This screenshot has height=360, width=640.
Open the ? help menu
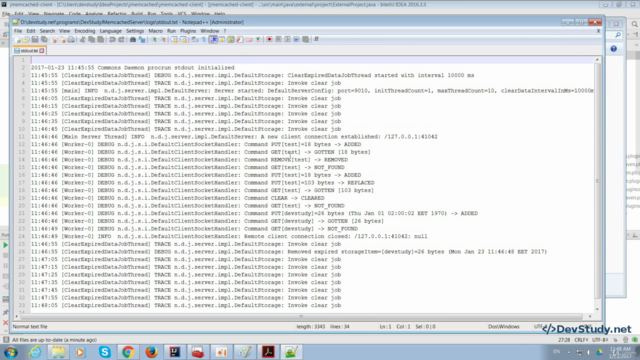click(224, 31)
